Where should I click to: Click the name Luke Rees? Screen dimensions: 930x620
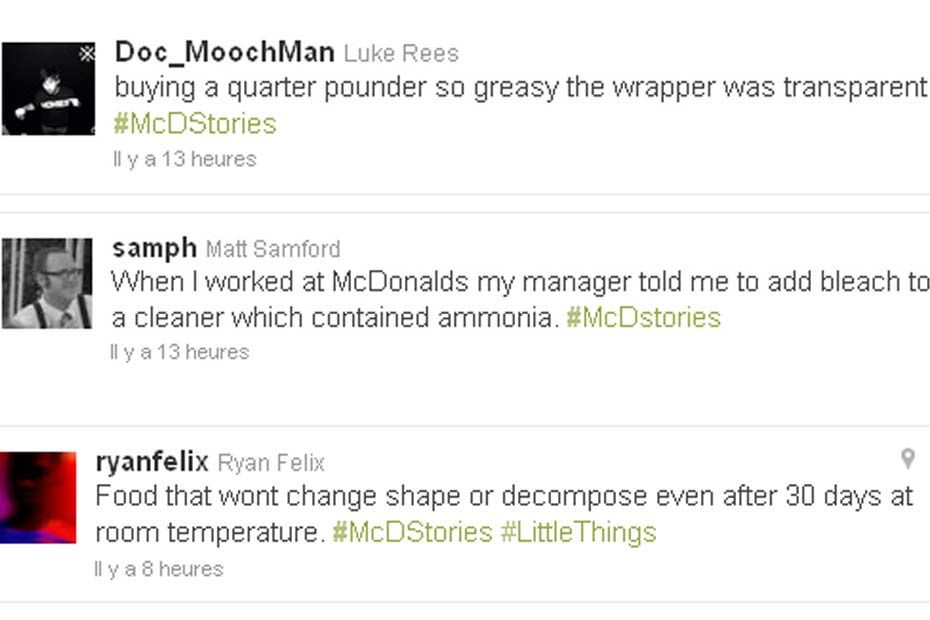401,54
